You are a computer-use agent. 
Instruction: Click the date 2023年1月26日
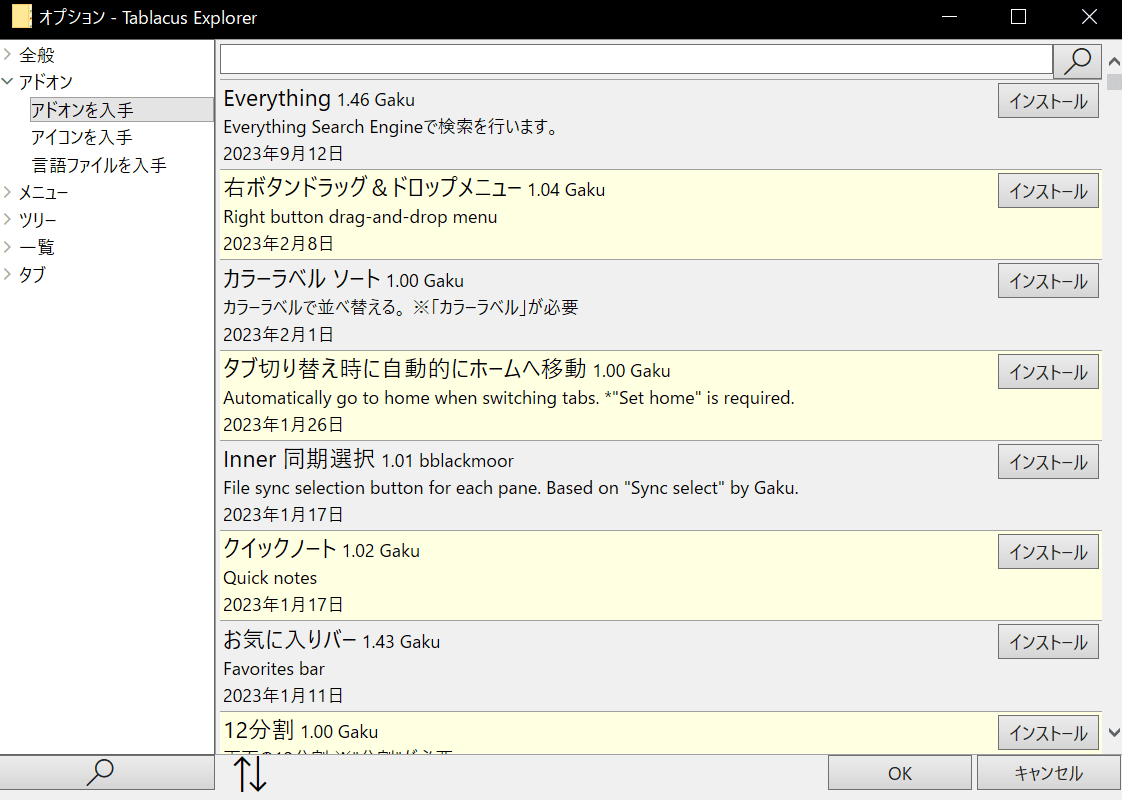click(283, 424)
